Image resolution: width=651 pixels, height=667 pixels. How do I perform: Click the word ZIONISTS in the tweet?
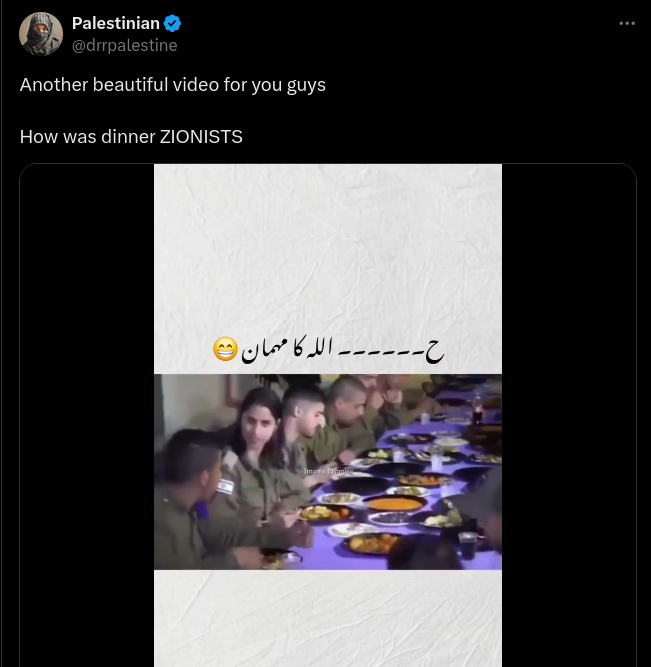point(201,136)
